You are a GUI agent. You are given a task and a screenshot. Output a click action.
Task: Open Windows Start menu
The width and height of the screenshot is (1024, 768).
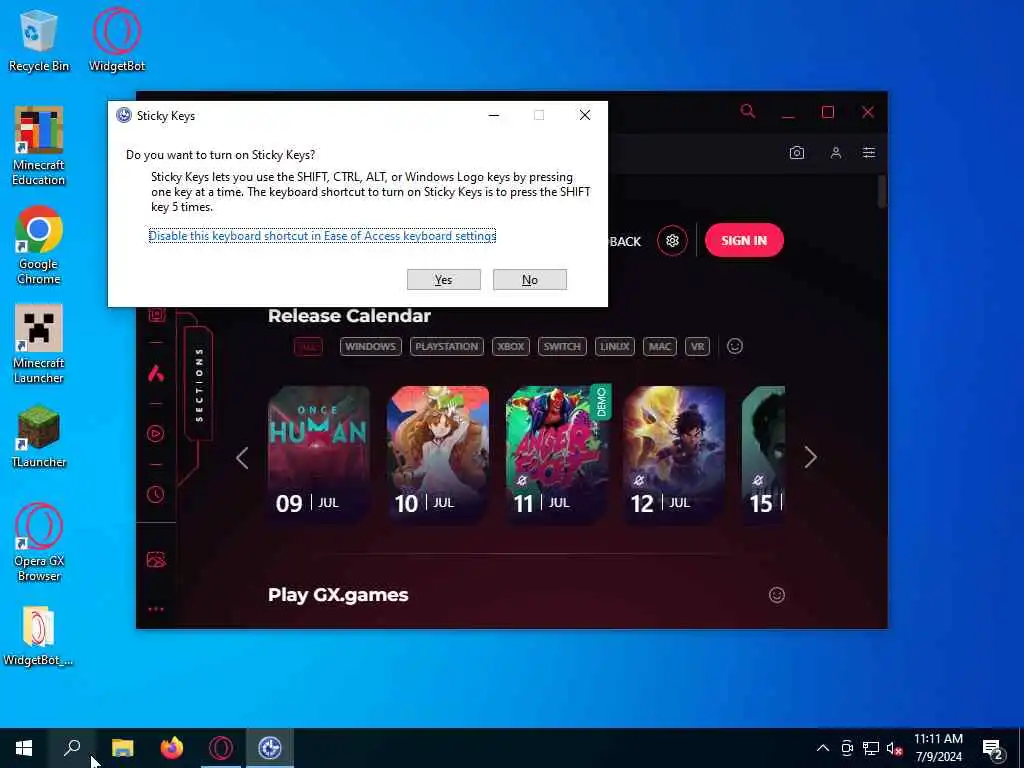(x=24, y=748)
